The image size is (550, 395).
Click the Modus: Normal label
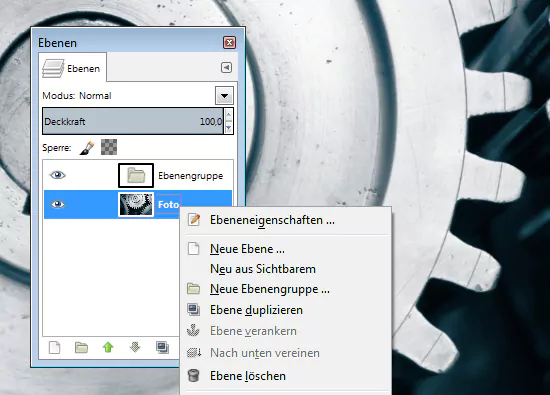(x=77, y=95)
